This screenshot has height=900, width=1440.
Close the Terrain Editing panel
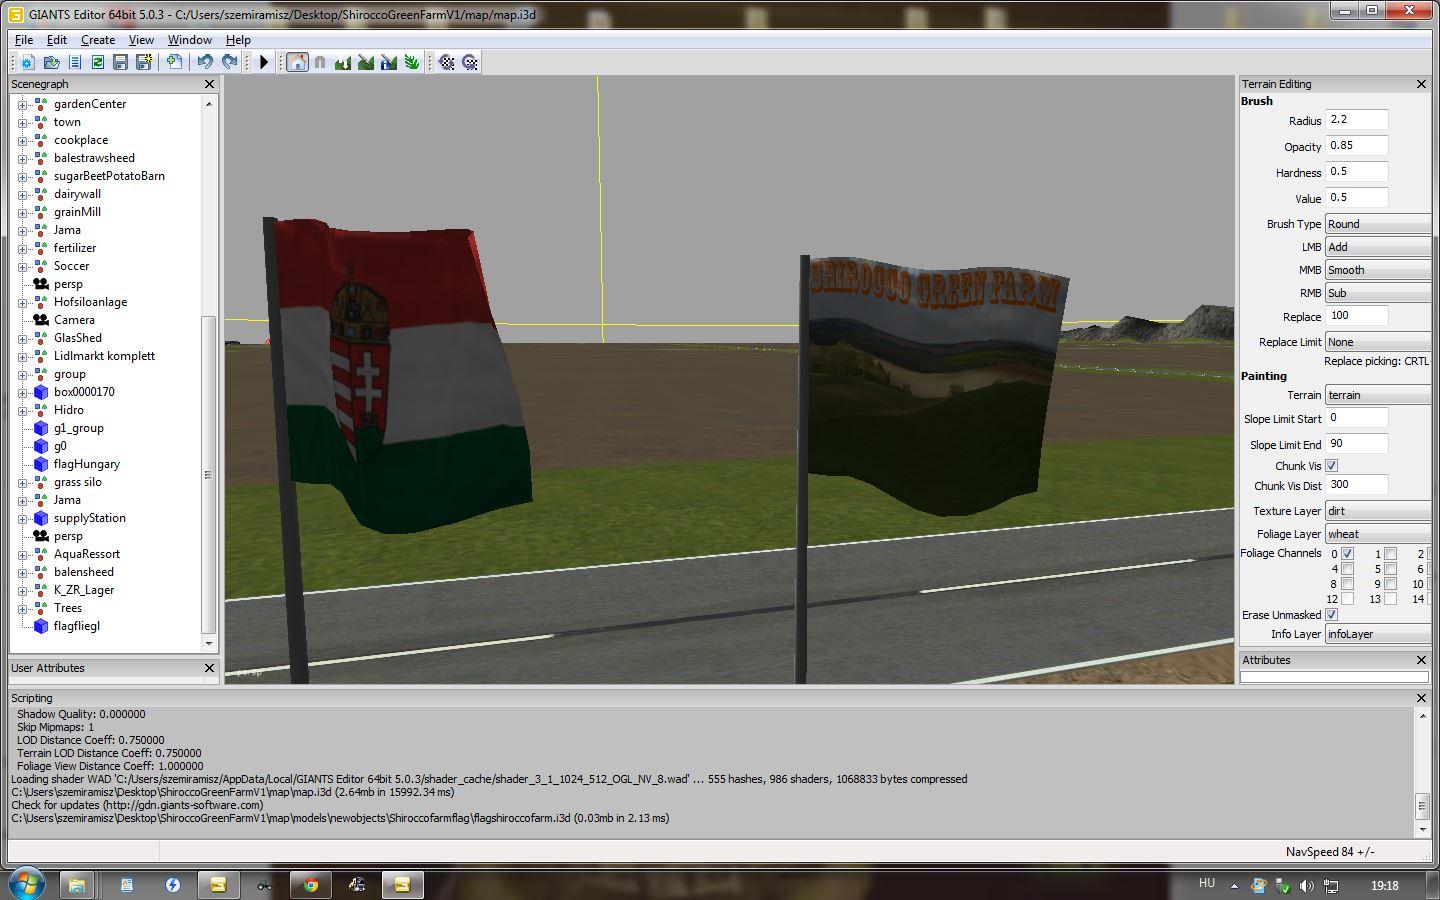(1421, 84)
